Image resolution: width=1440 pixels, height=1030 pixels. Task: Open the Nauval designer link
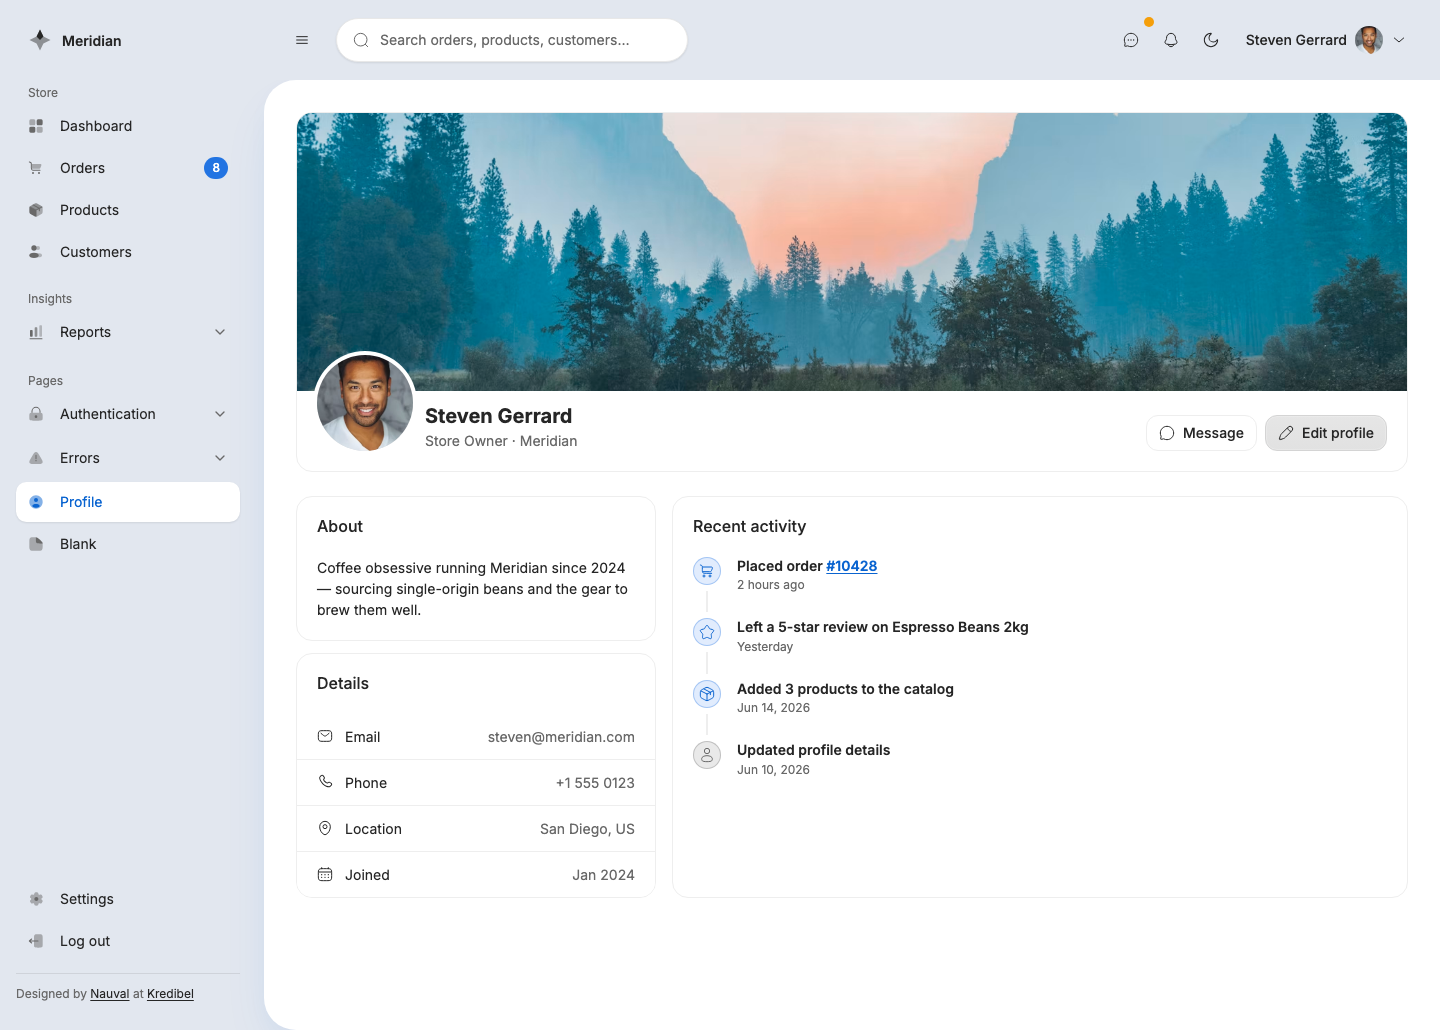coord(110,994)
